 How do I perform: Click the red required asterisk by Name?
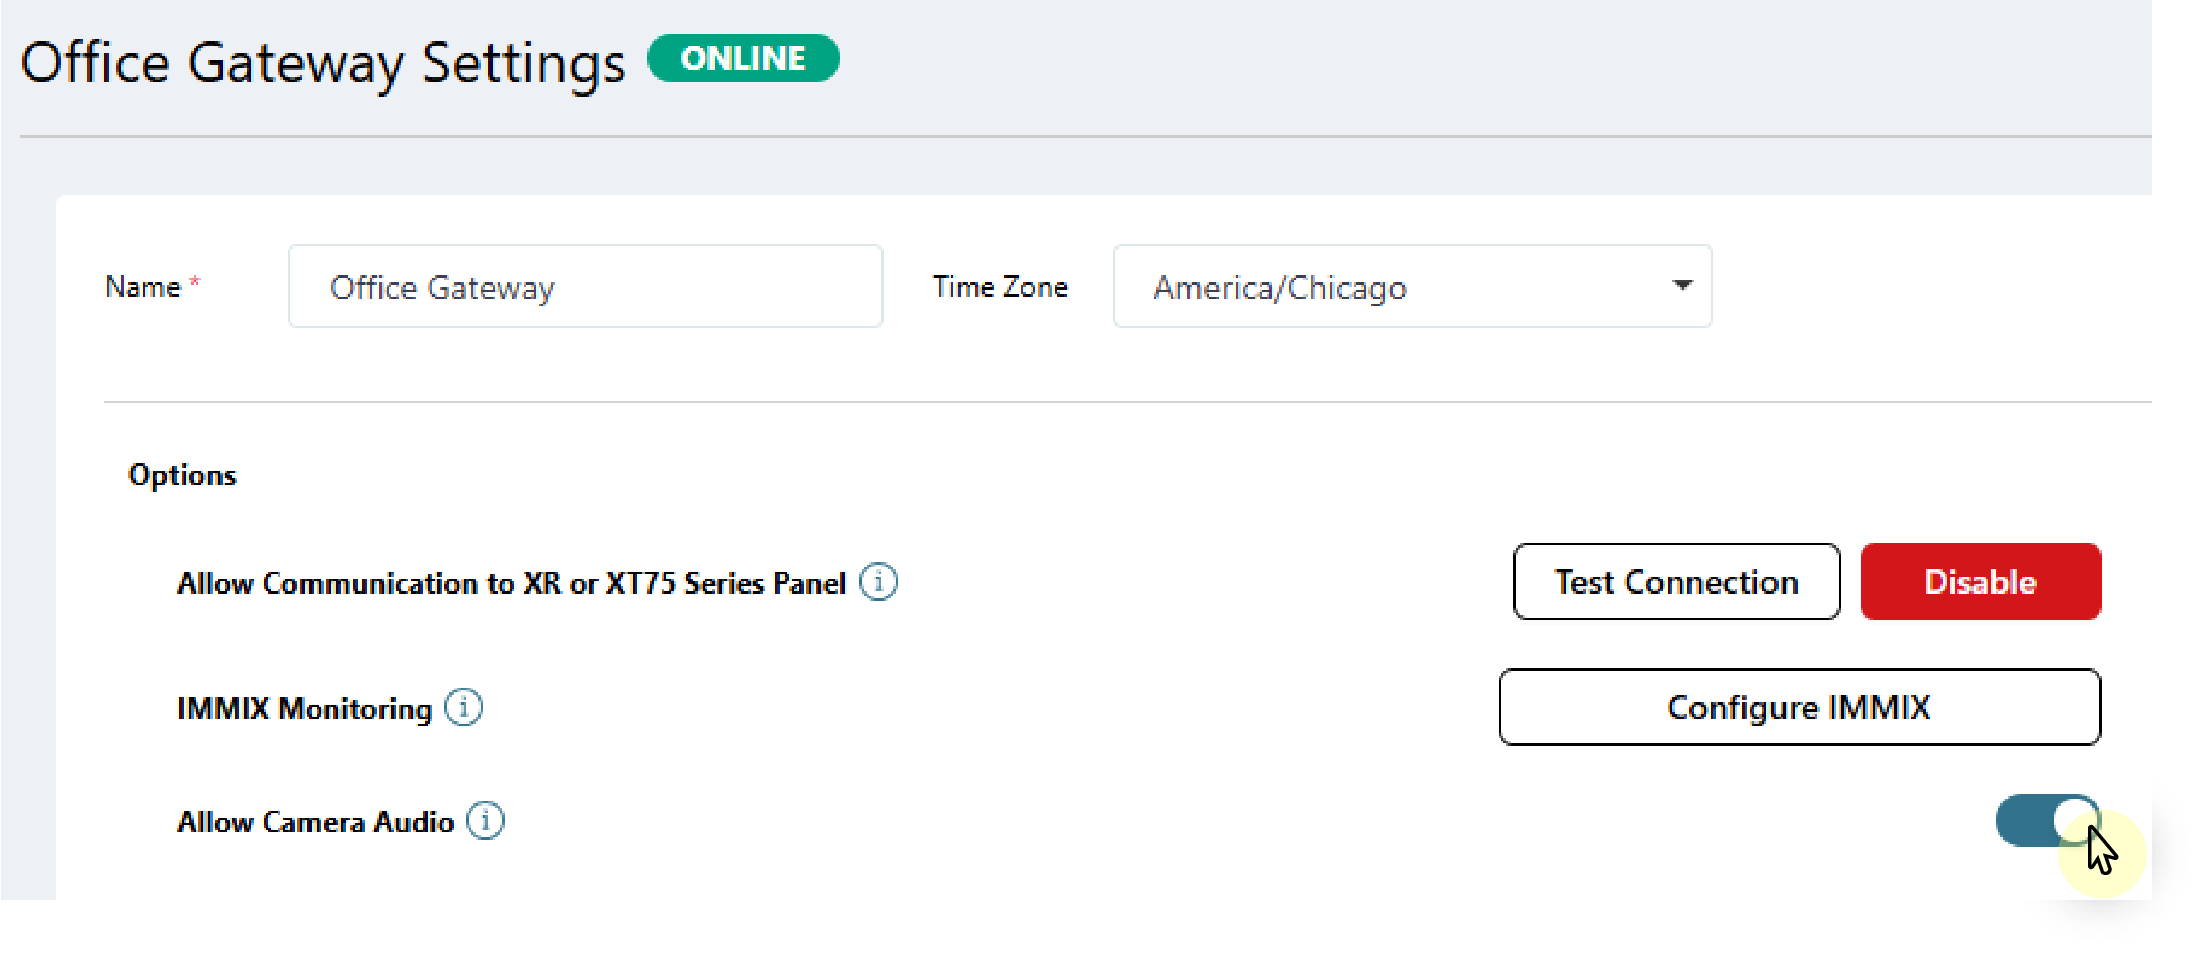[x=195, y=283]
